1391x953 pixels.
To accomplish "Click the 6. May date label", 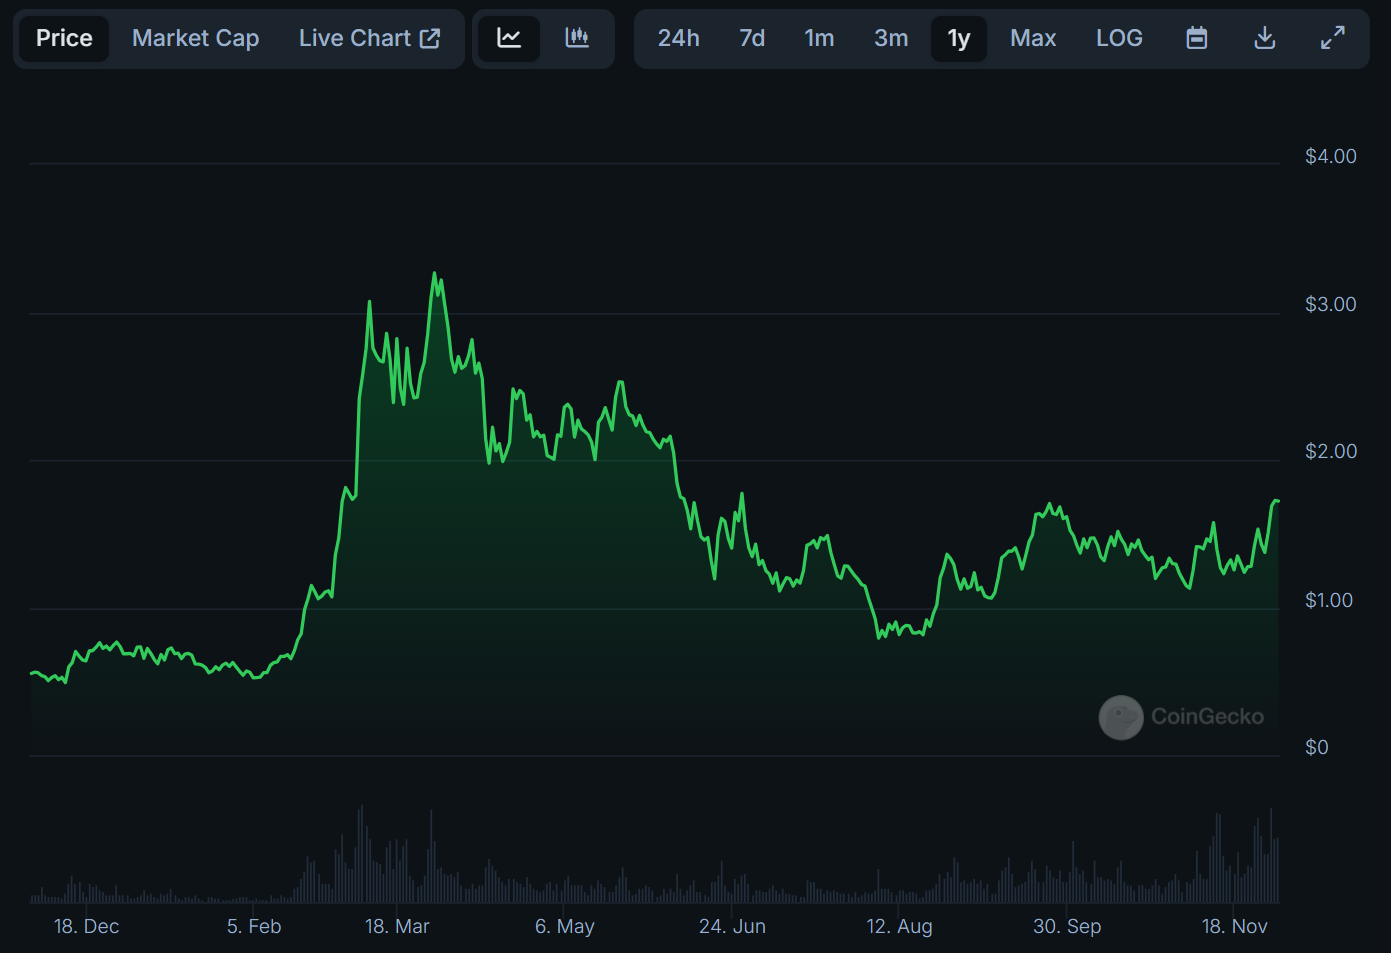I will (x=565, y=926).
